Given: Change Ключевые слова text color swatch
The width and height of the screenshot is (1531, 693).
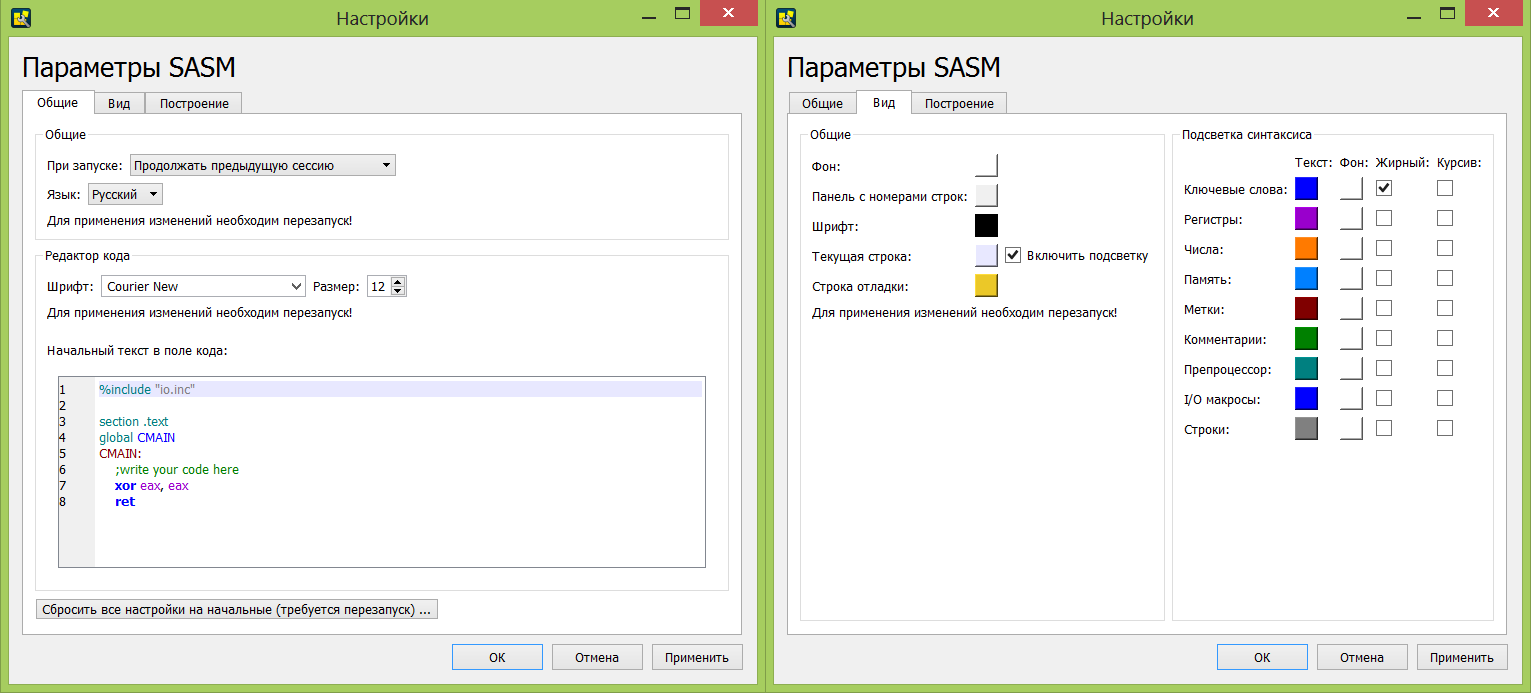Looking at the screenshot, I should 1306,188.
